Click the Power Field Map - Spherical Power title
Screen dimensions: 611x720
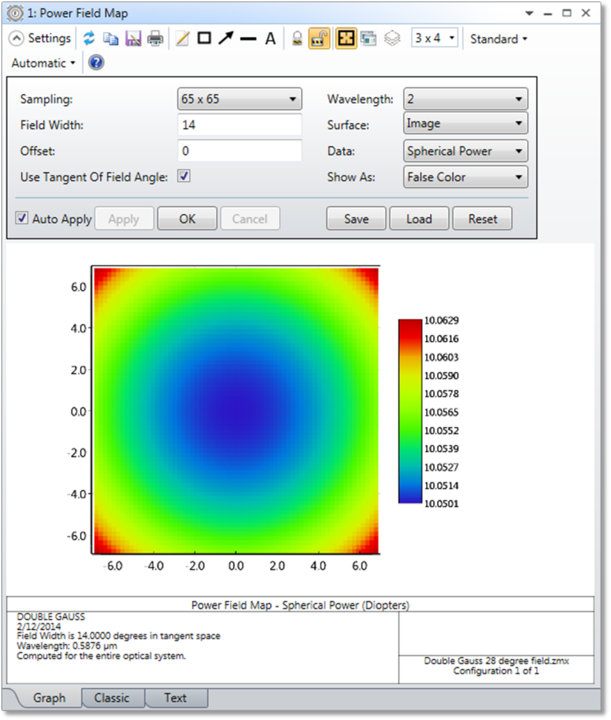click(300, 605)
